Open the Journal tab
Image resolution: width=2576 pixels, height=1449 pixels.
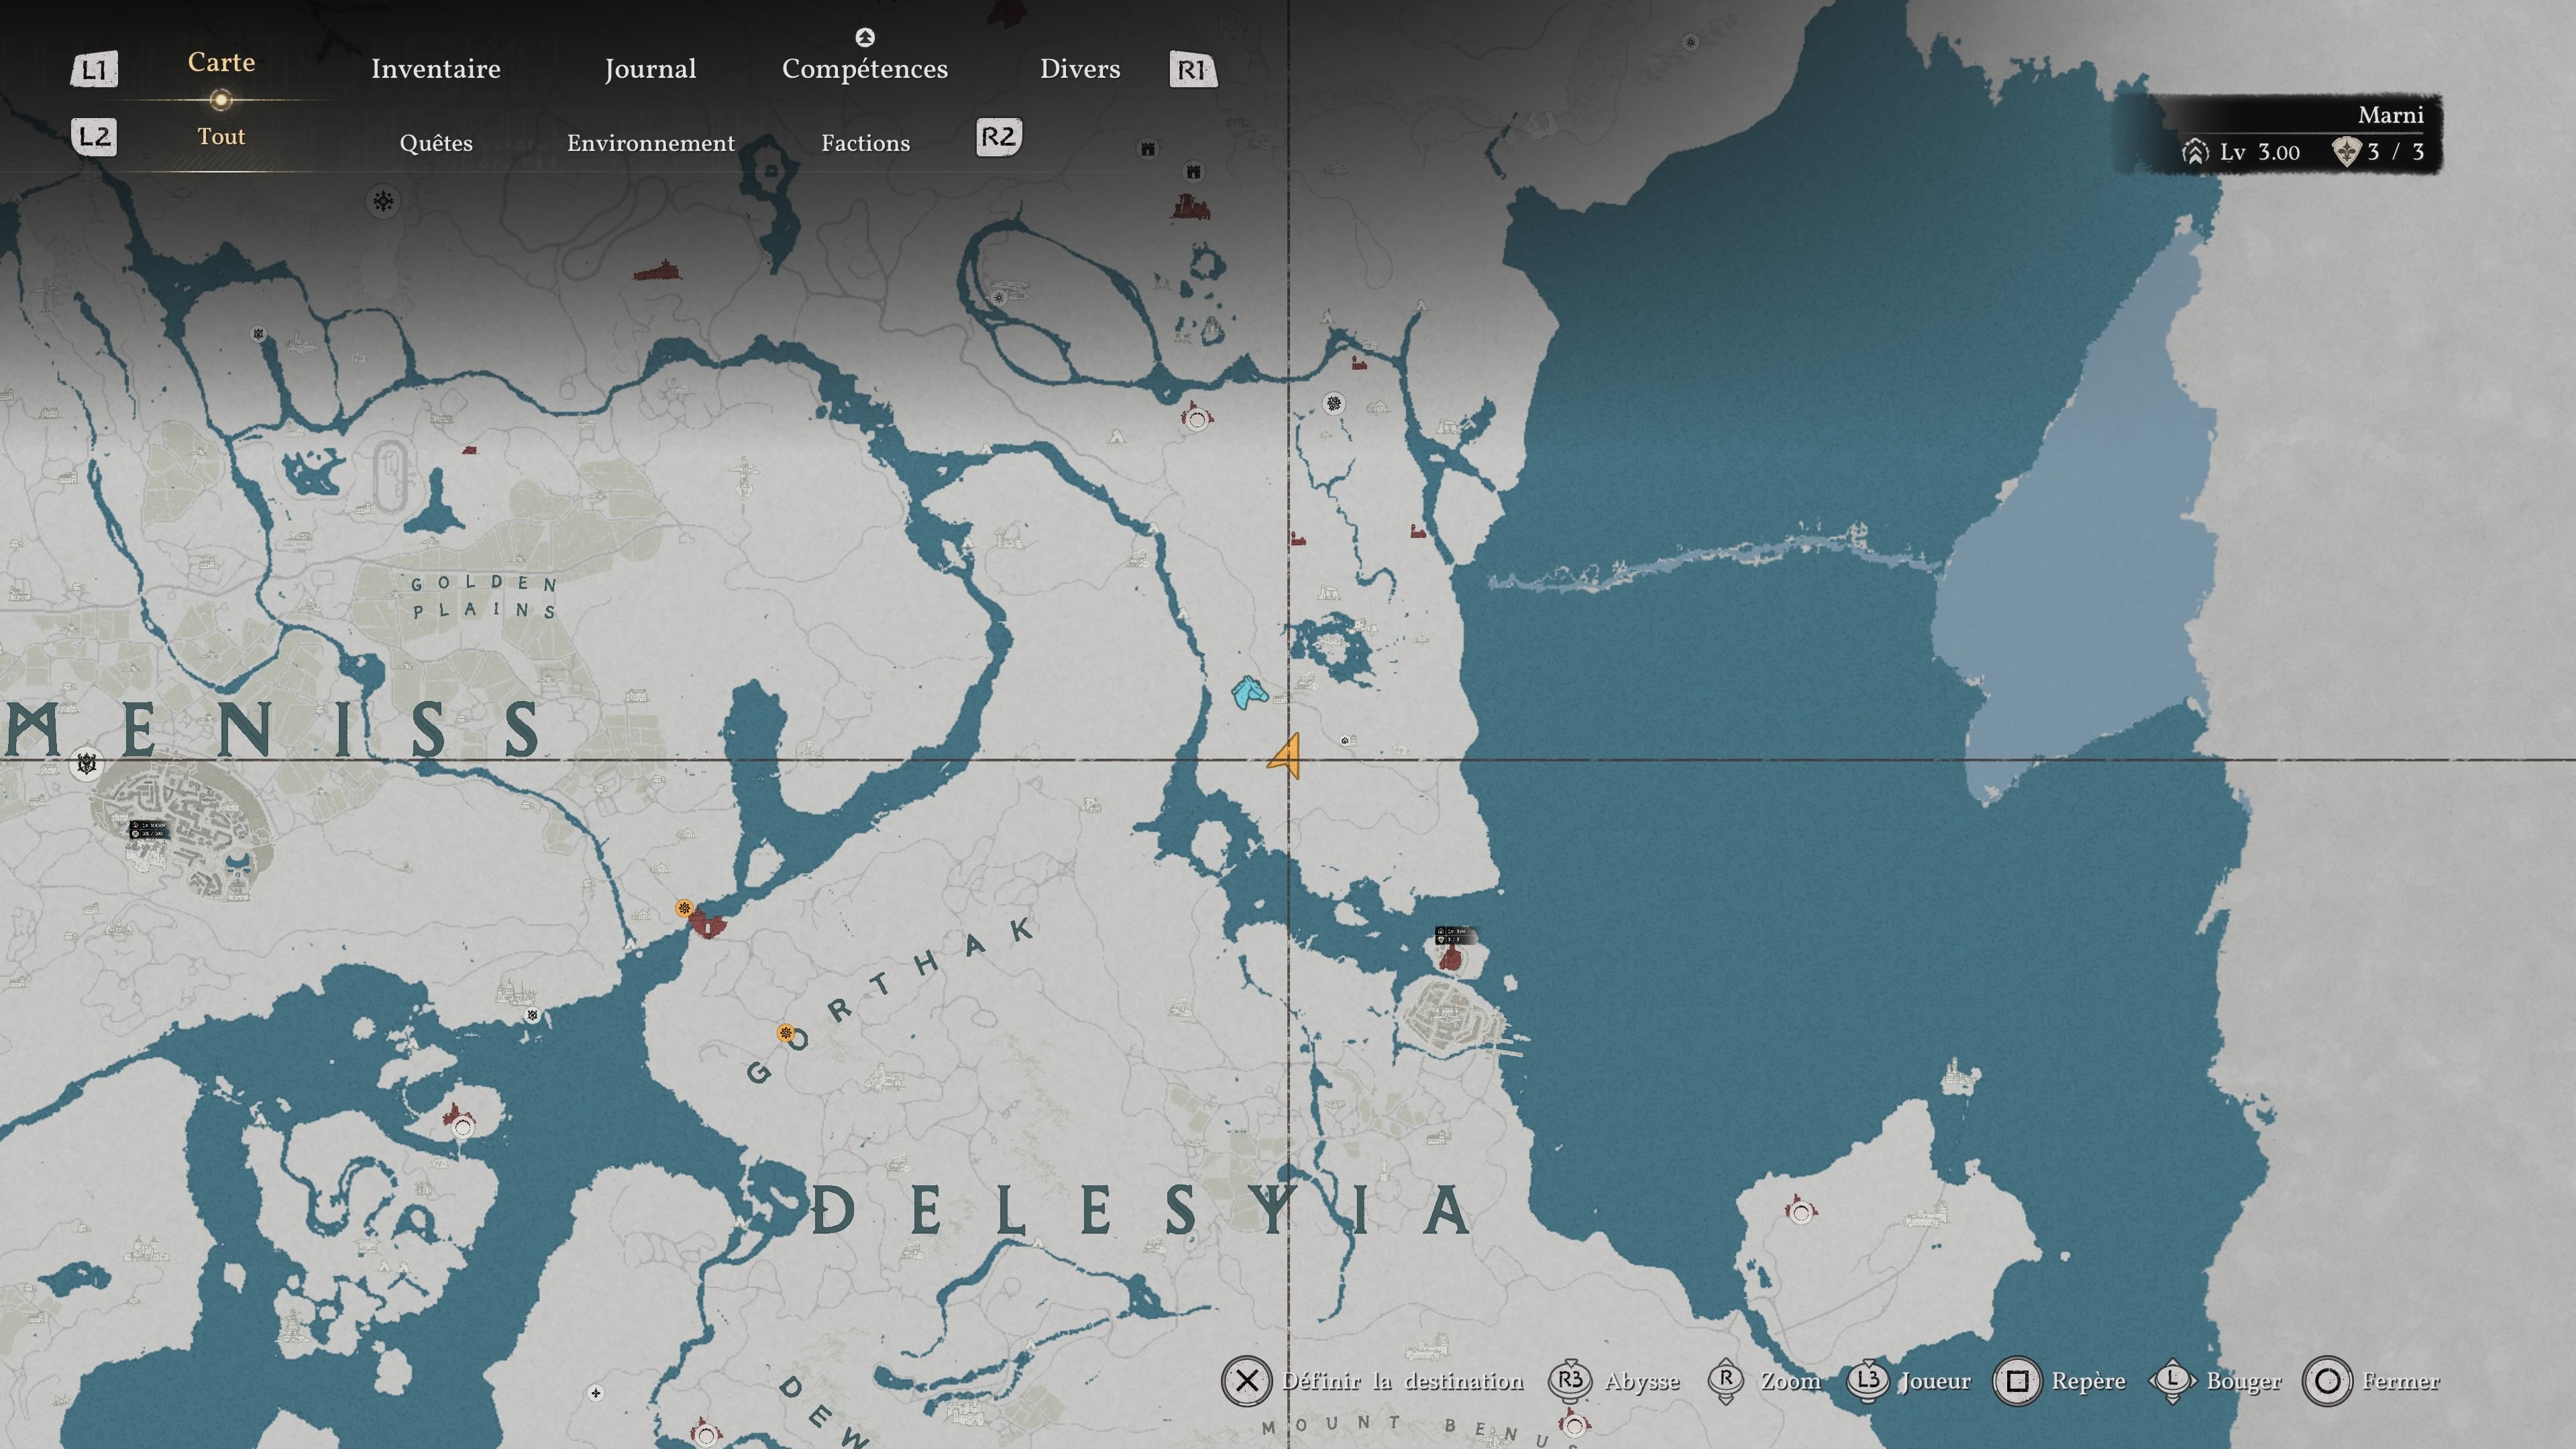650,69
